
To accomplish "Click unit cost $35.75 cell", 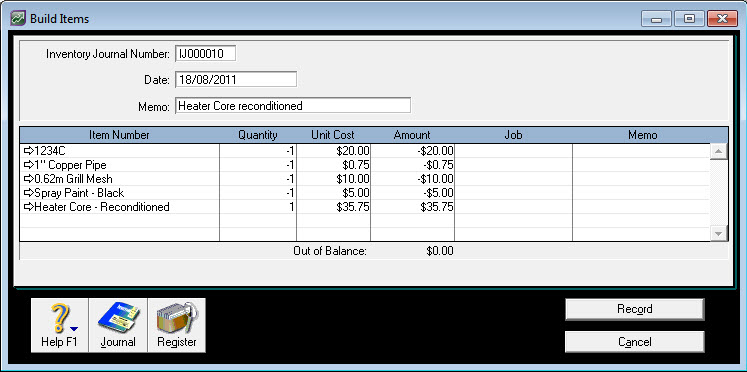I will pos(333,207).
